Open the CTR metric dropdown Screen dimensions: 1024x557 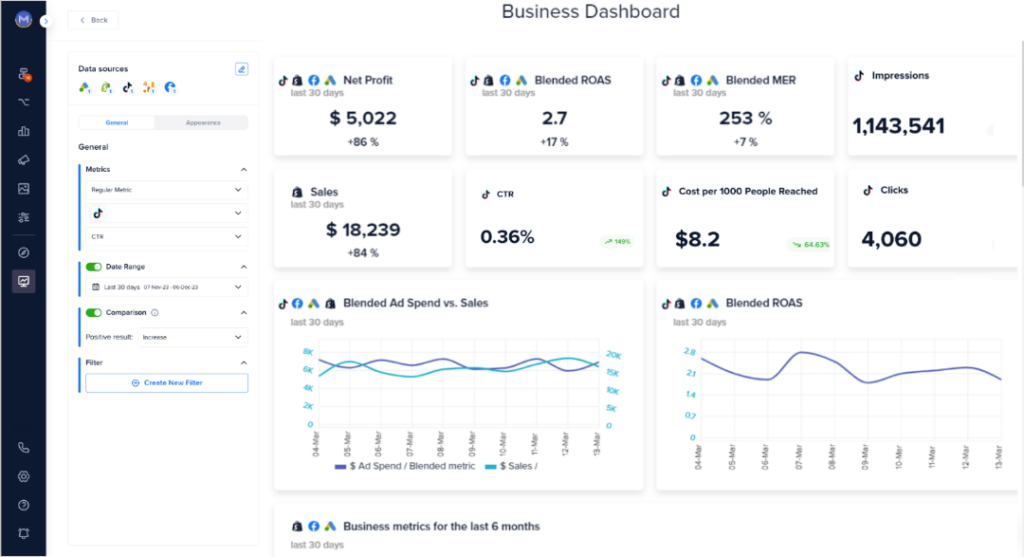(165, 236)
